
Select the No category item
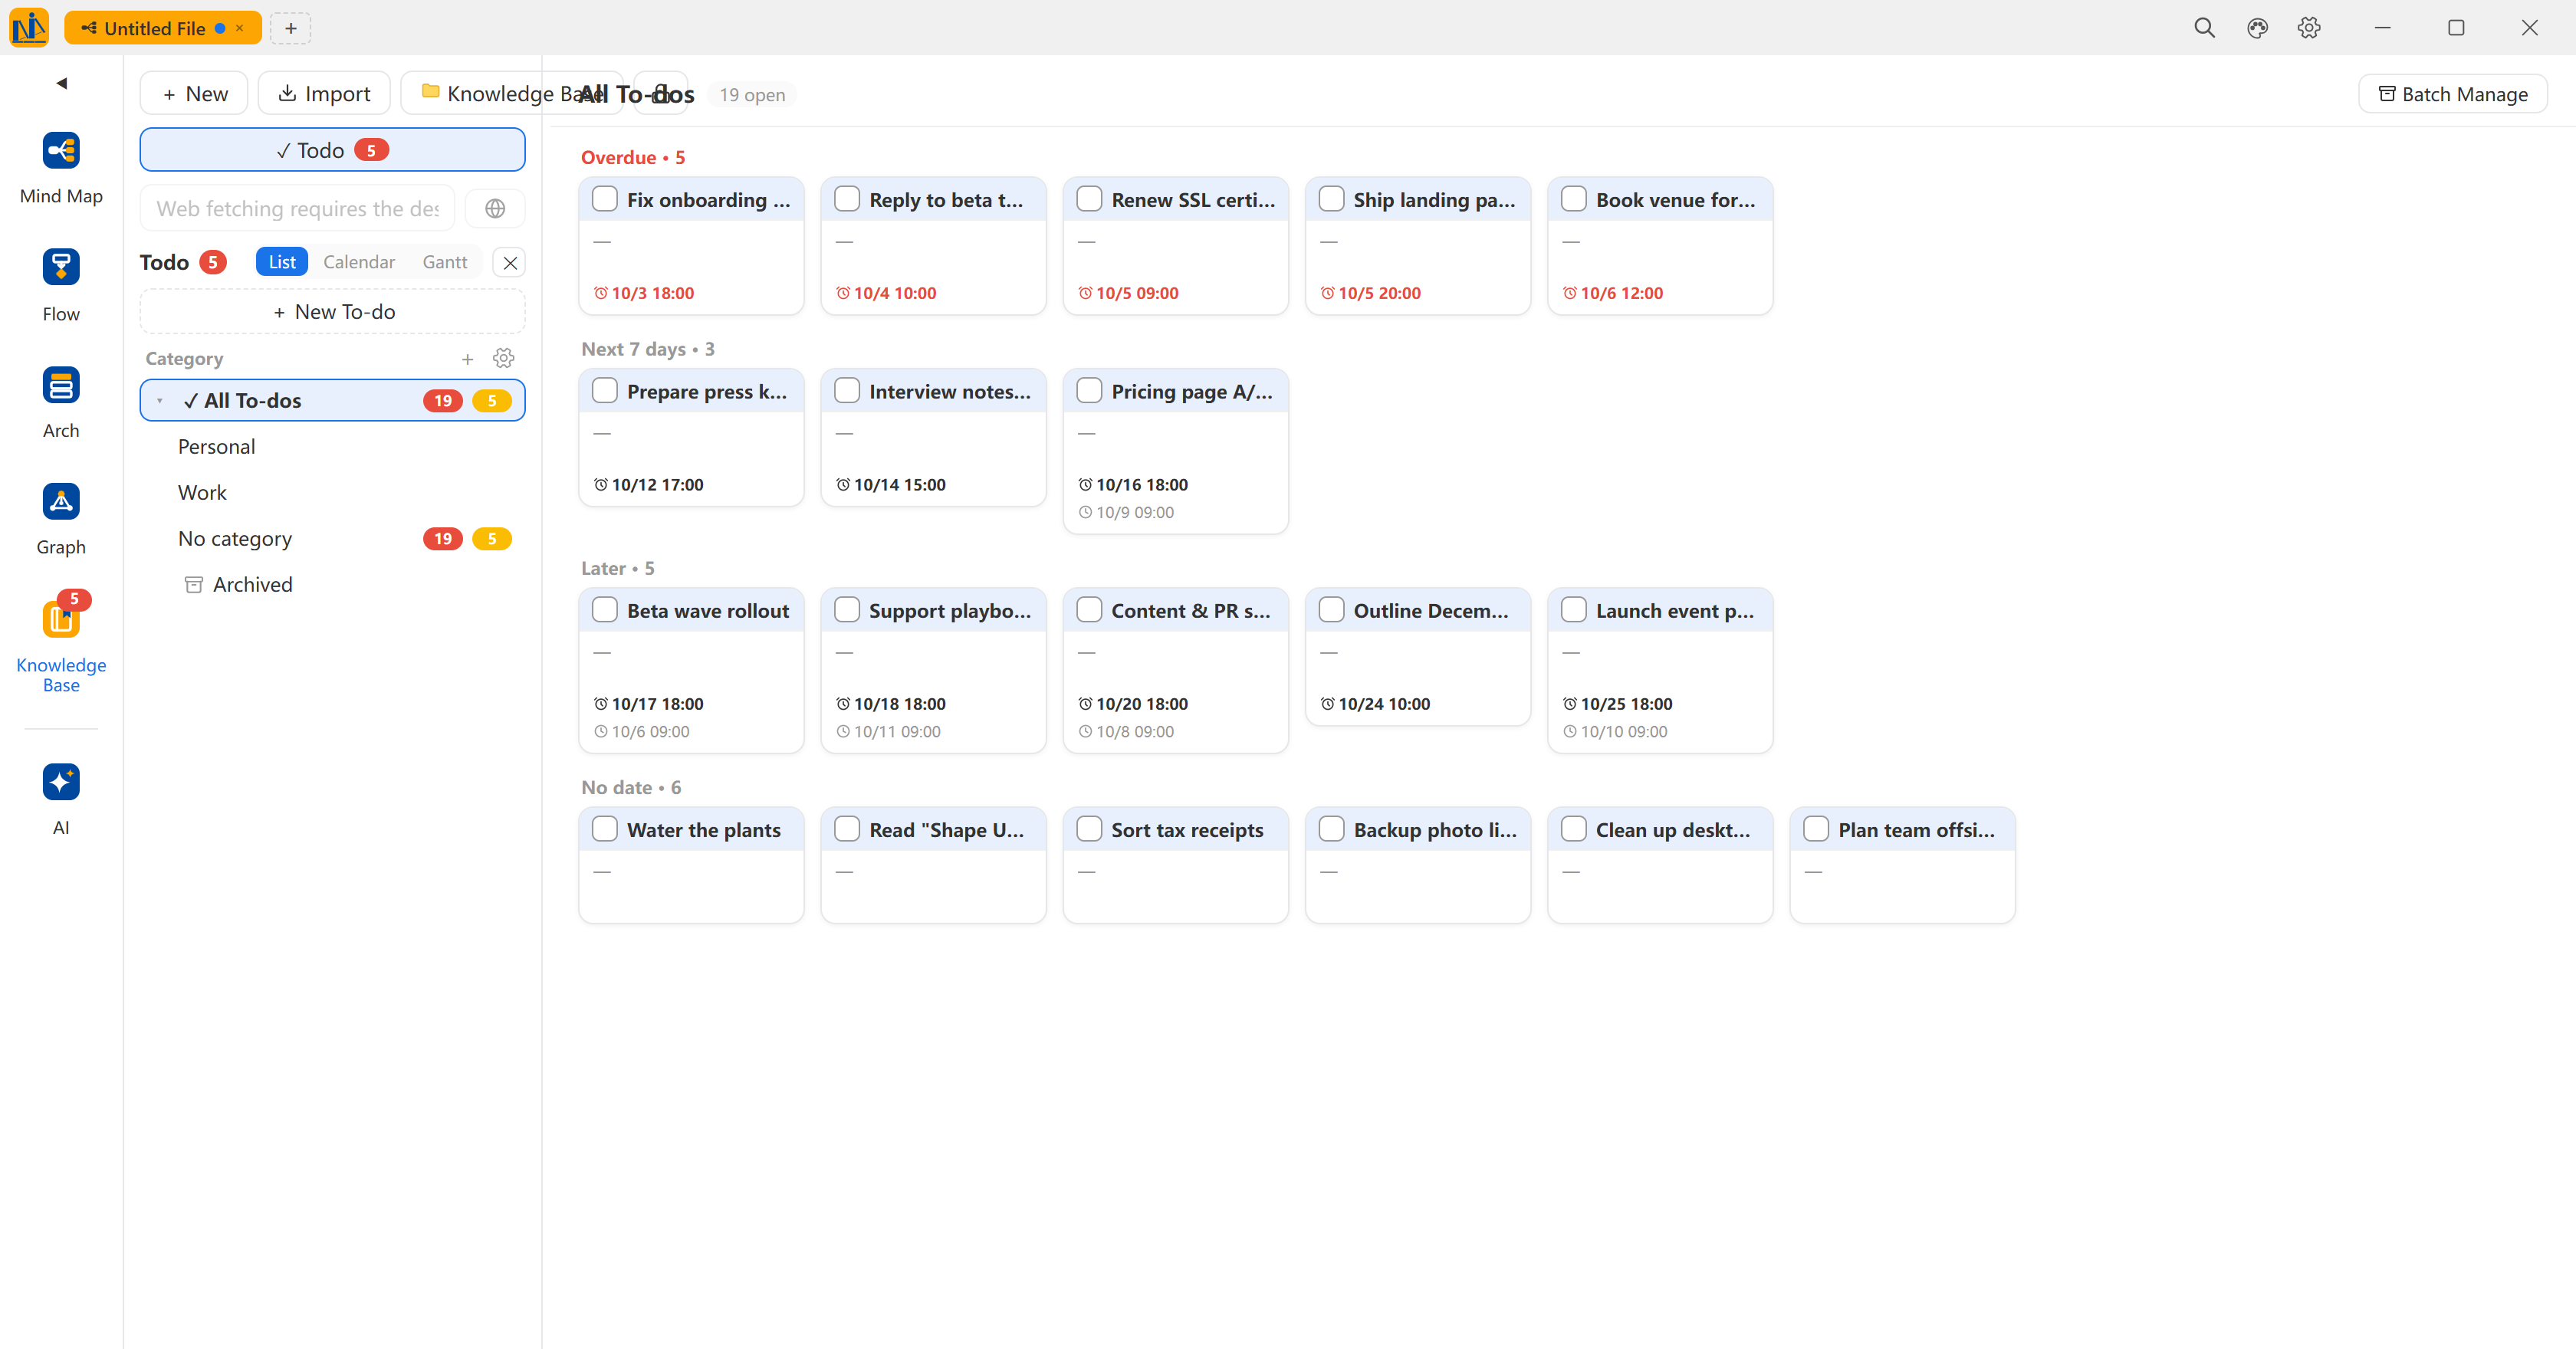click(x=332, y=539)
